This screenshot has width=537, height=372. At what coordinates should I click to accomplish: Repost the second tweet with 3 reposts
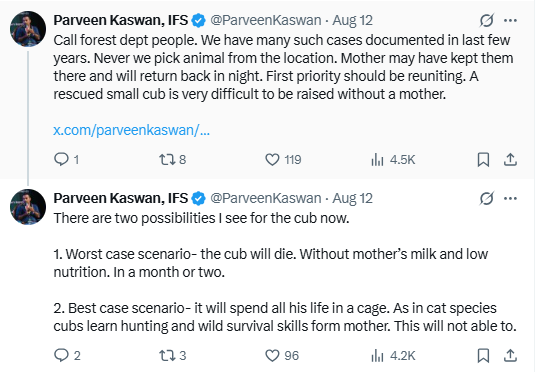point(173,356)
